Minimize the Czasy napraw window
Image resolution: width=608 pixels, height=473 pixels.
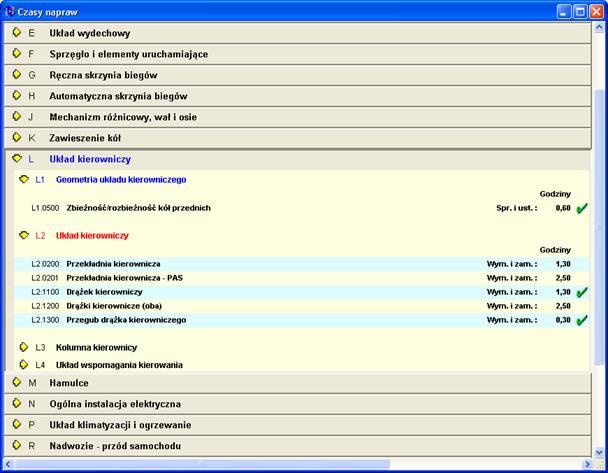point(564,12)
